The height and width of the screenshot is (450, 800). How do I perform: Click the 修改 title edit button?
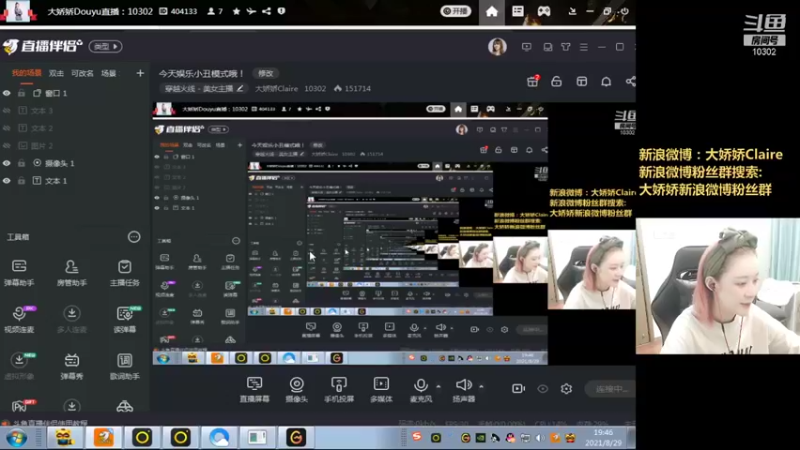pyautogui.click(x=266, y=73)
